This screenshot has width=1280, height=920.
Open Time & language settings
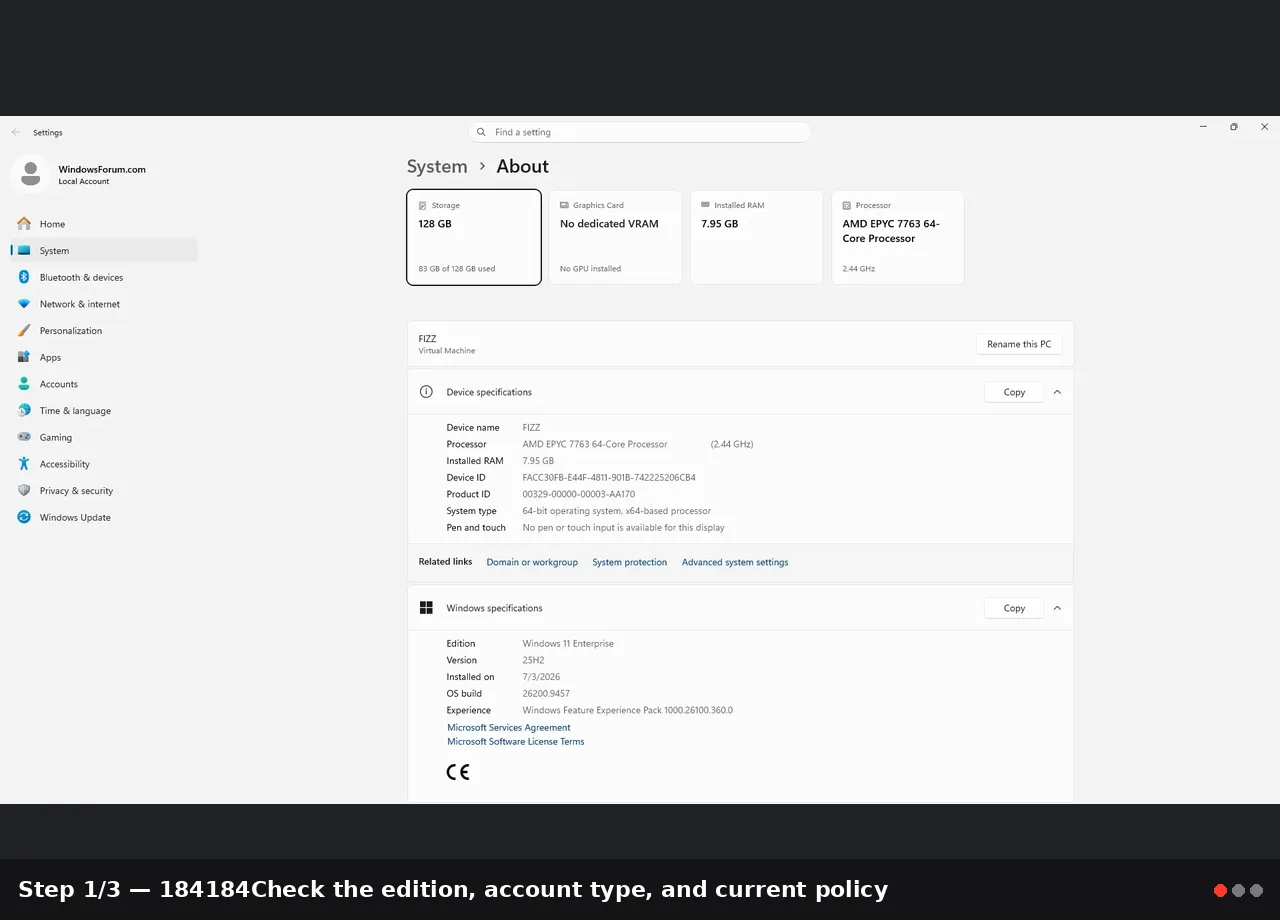104,411
